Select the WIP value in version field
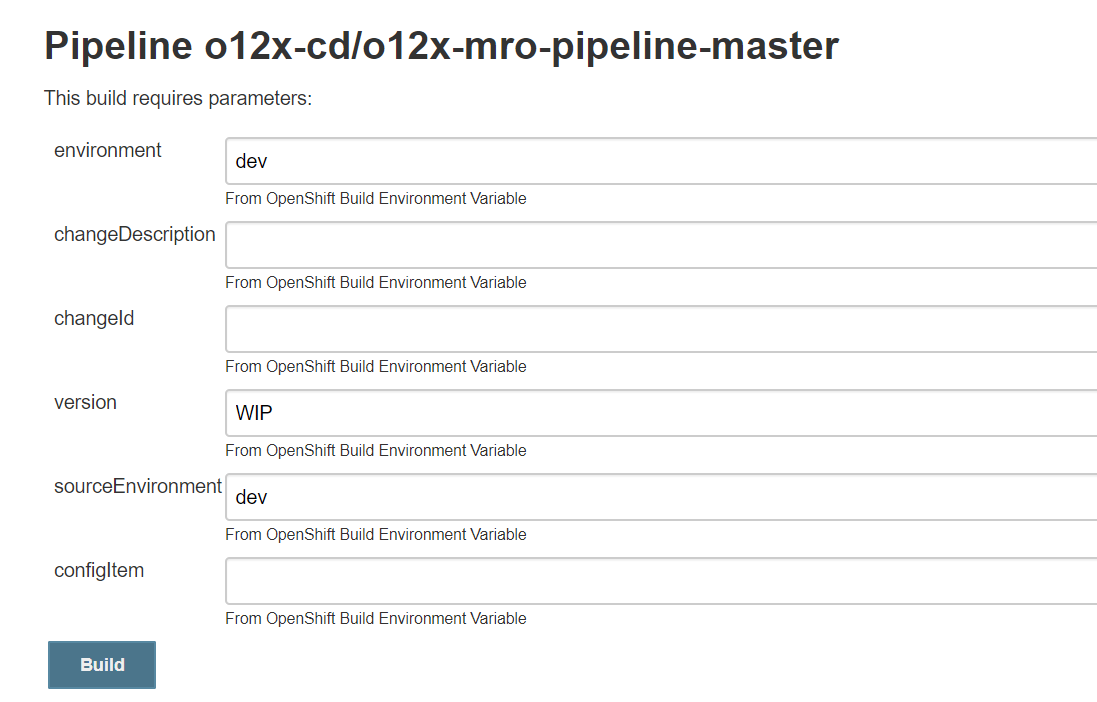This screenshot has height=702, width=1097. click(x=250, y=413)
